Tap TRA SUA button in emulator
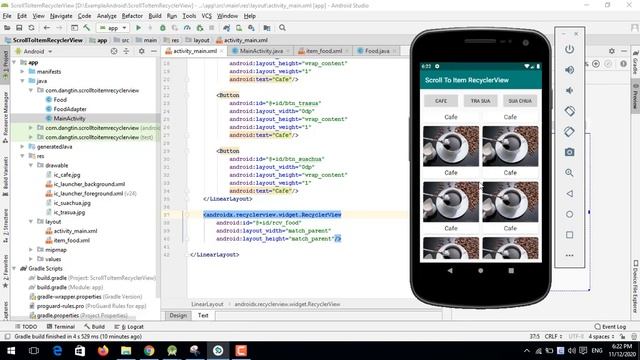 [x=480, y=101]
